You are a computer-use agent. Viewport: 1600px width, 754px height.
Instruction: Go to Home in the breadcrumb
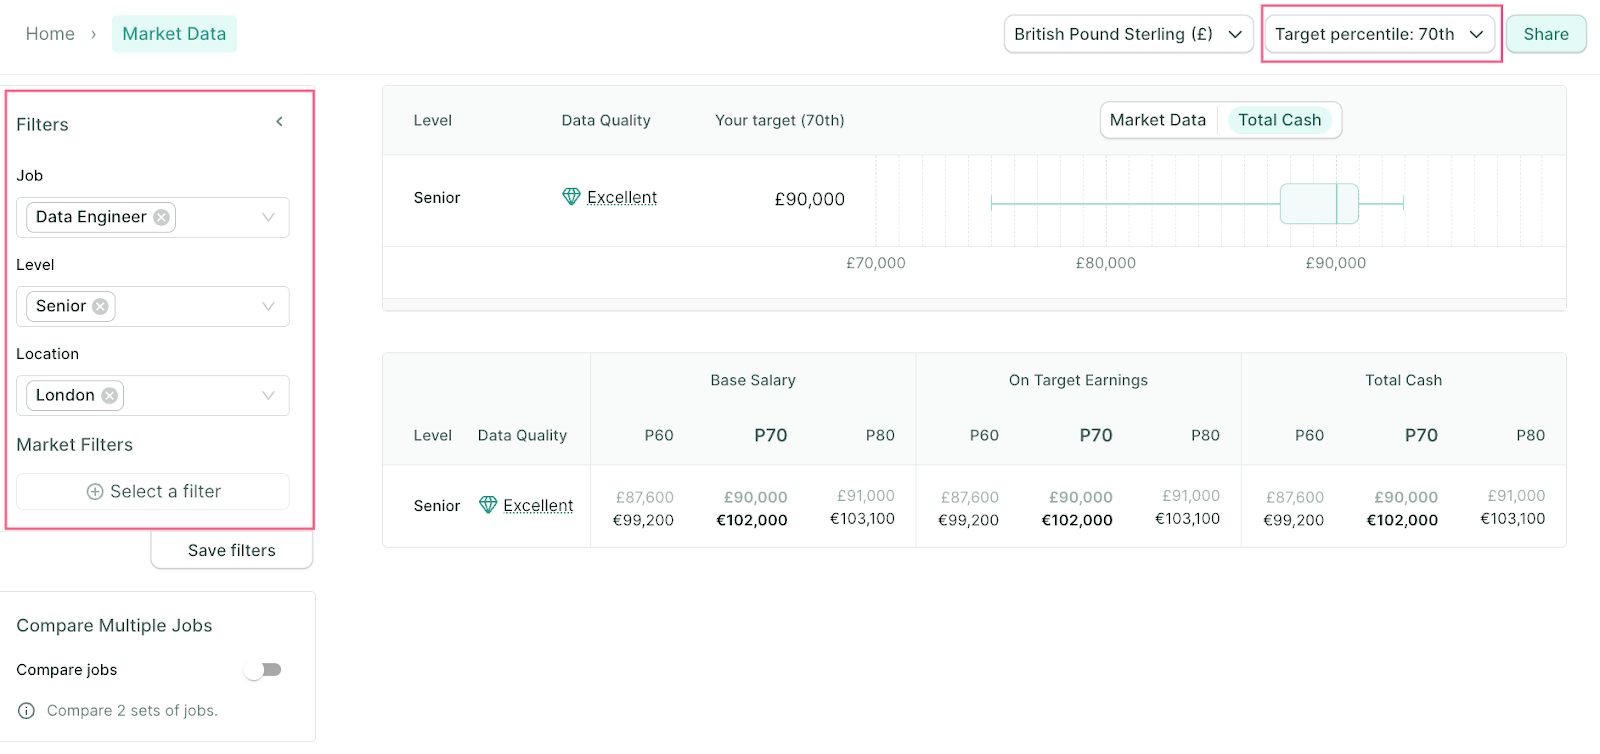click(x=50, y=34)
